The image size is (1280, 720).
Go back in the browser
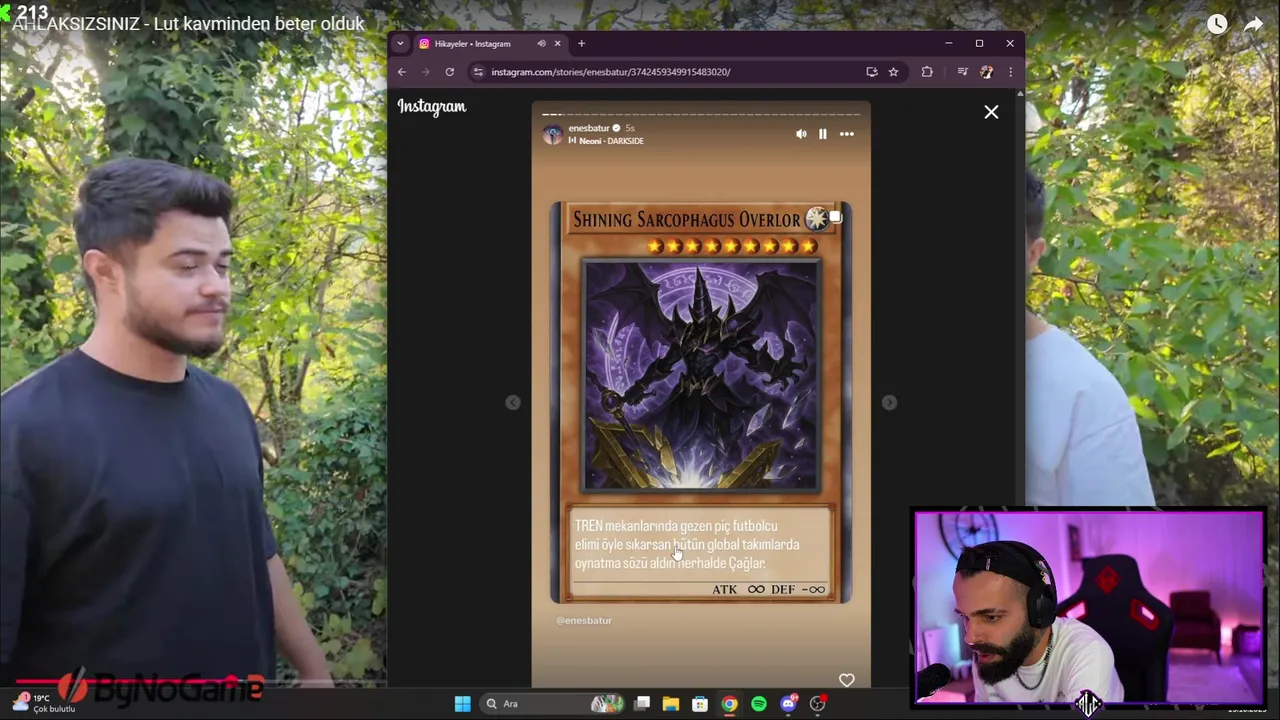point(402,72)
